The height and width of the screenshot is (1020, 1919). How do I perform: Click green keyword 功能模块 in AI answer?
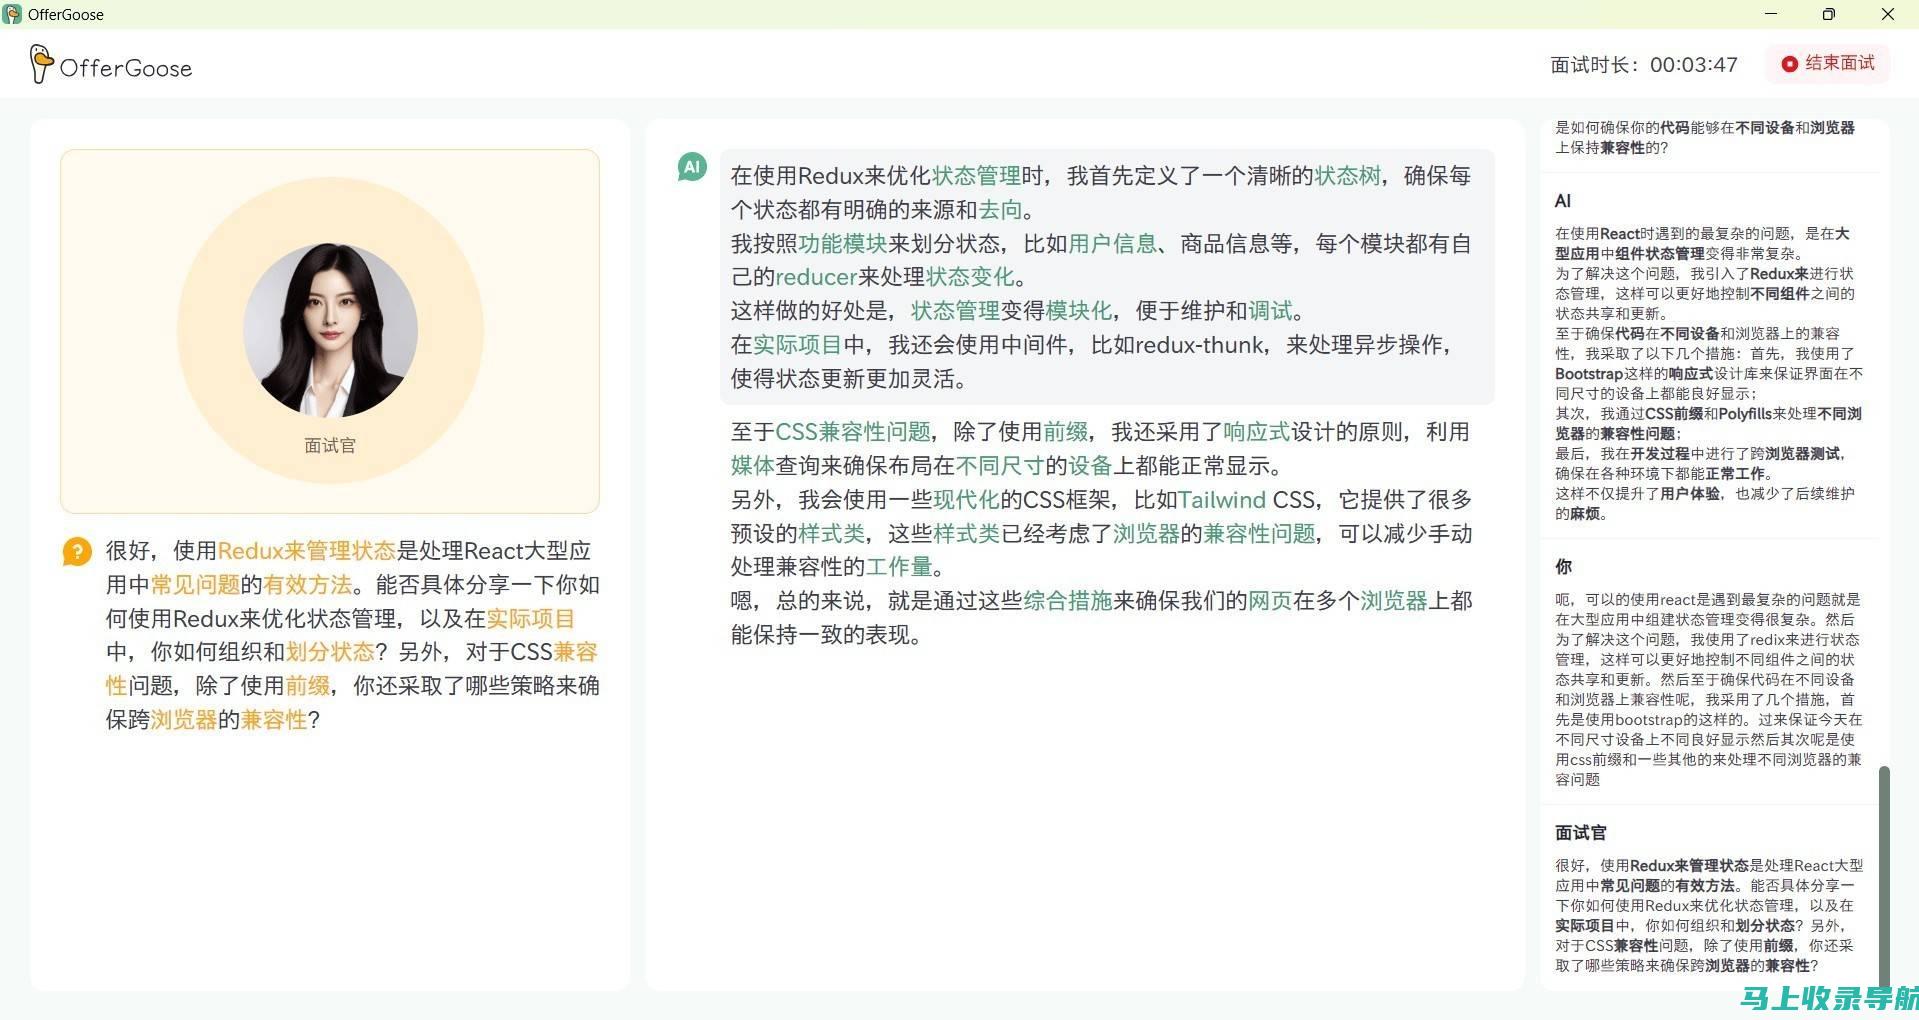843,244
